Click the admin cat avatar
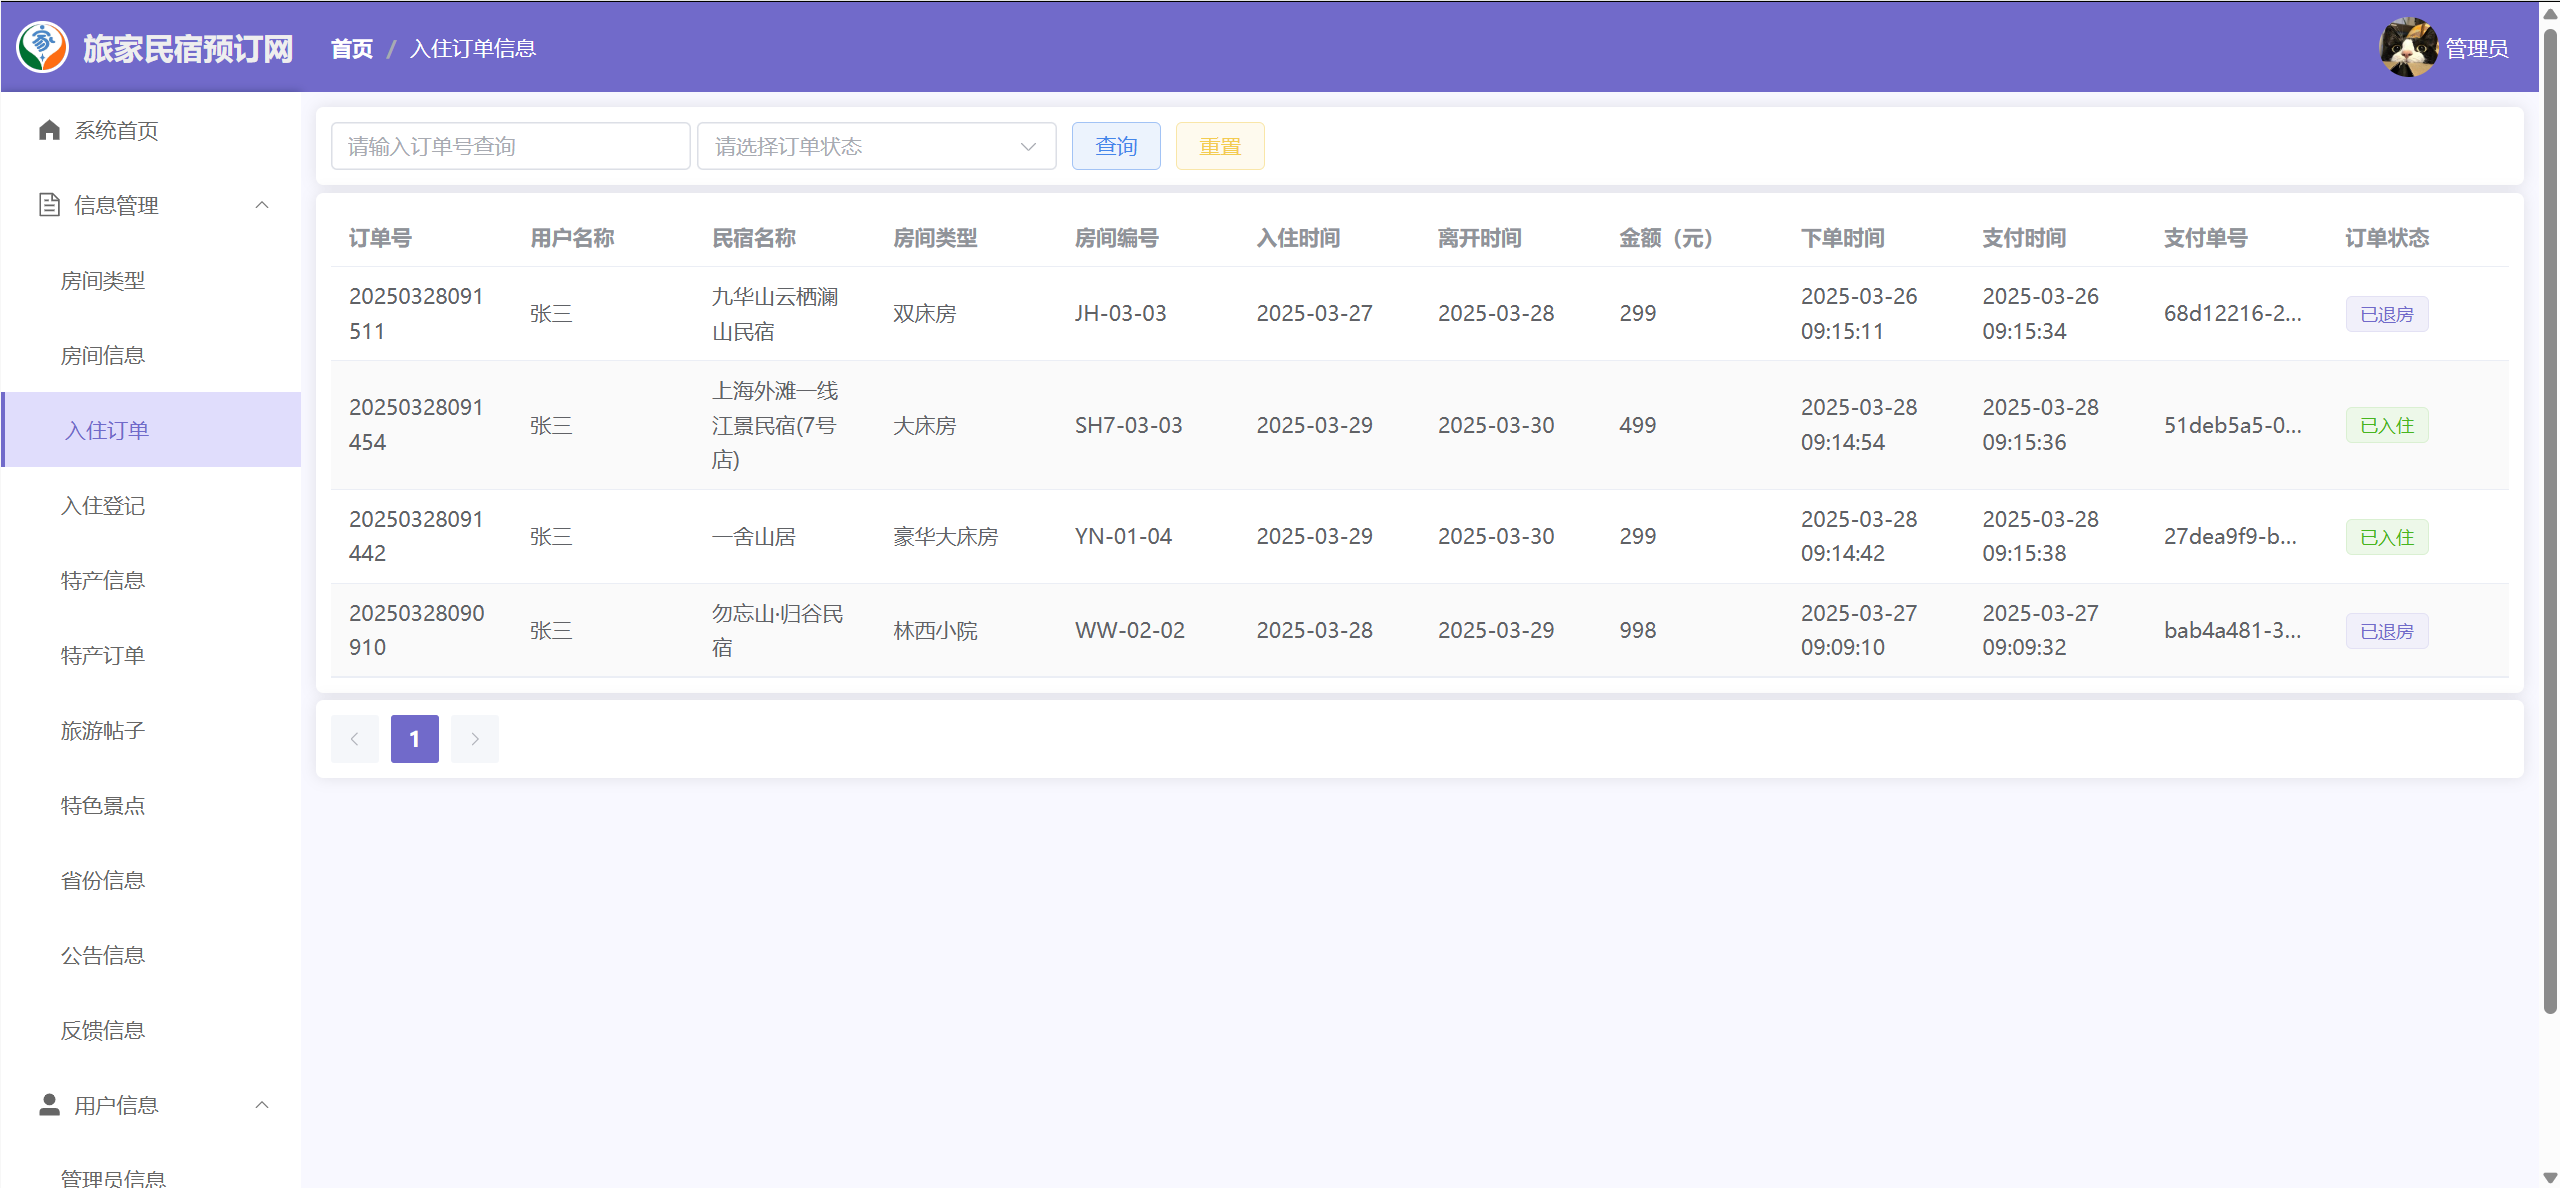 coord(2407,47)
